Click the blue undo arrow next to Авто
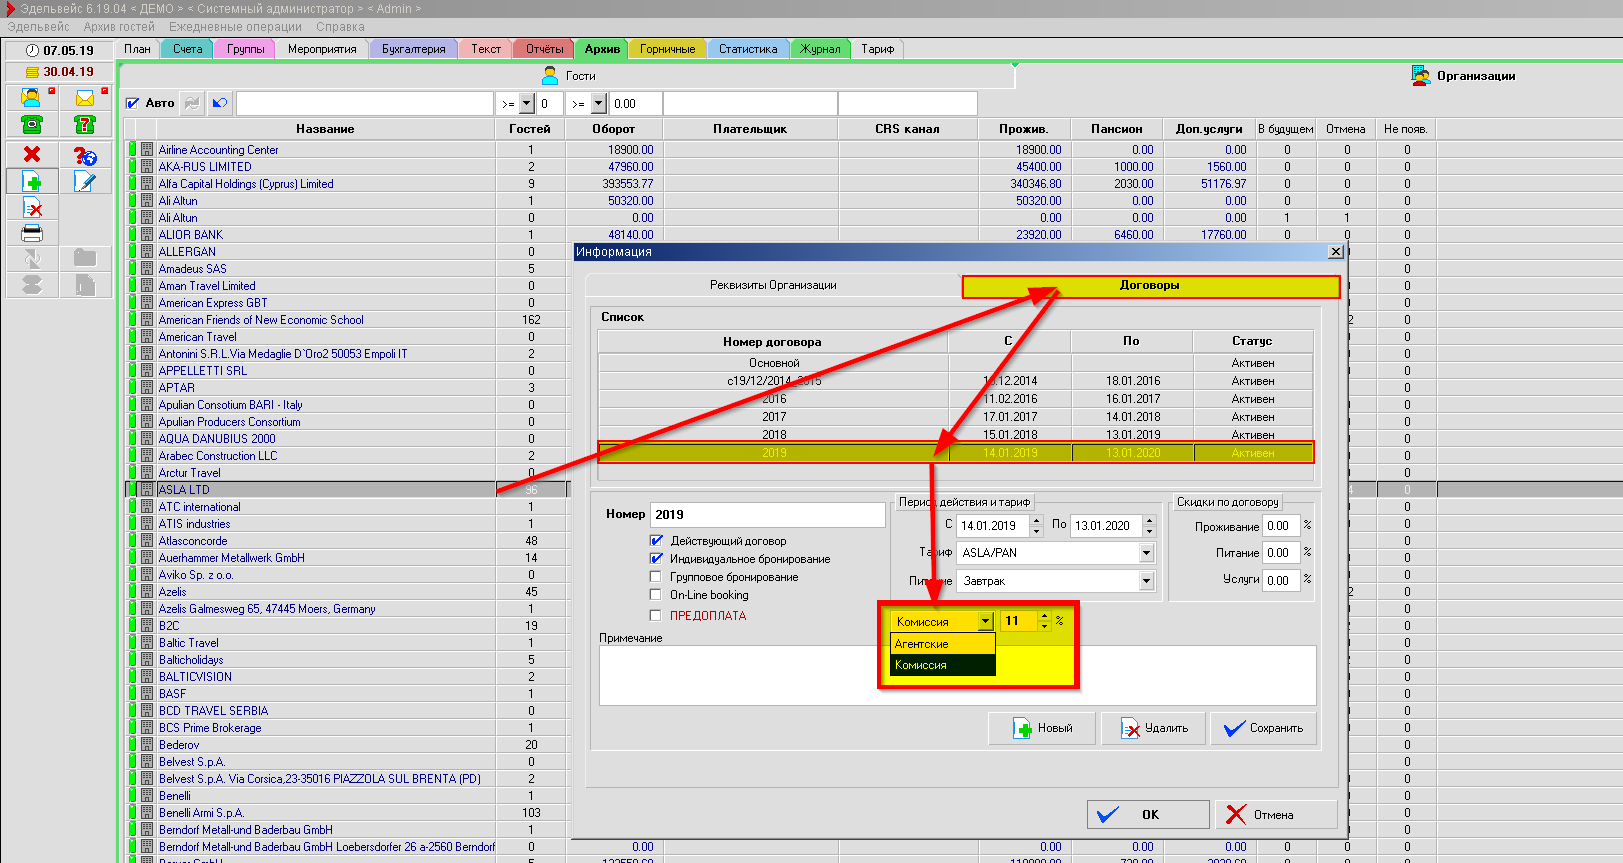Viewport: 1623px width, 863px height. tap(220, 103)
